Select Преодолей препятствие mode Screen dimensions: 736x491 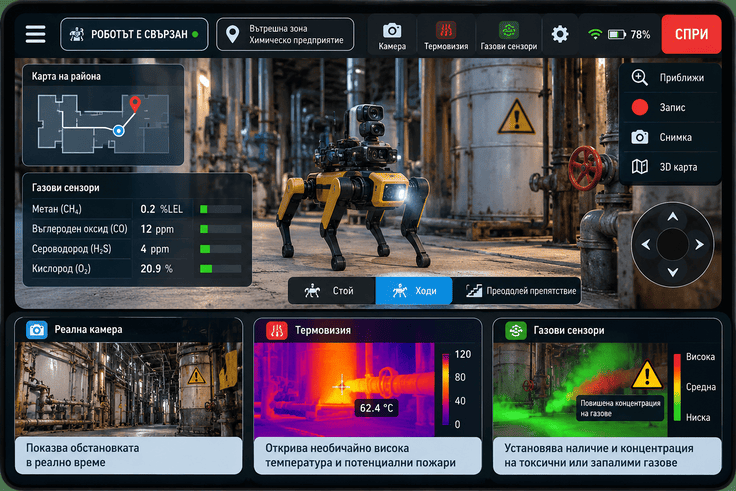coord(517,291)
